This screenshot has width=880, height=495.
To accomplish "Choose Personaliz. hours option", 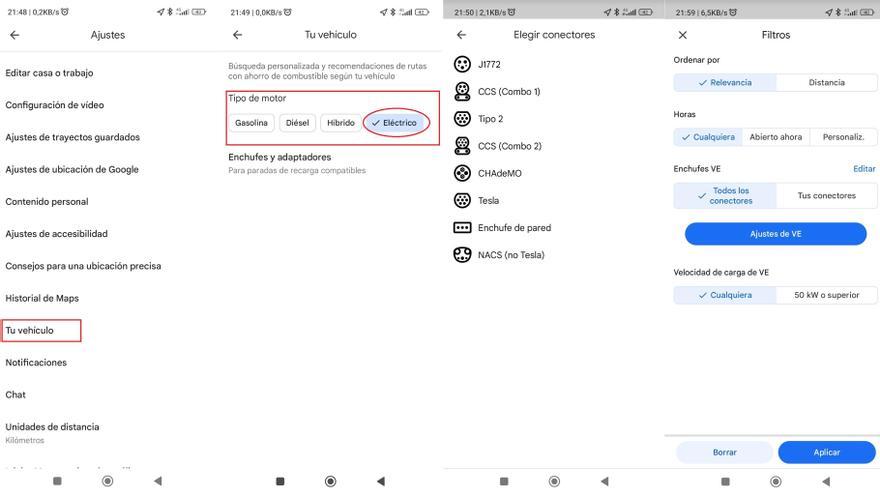I will click(843, 137).
